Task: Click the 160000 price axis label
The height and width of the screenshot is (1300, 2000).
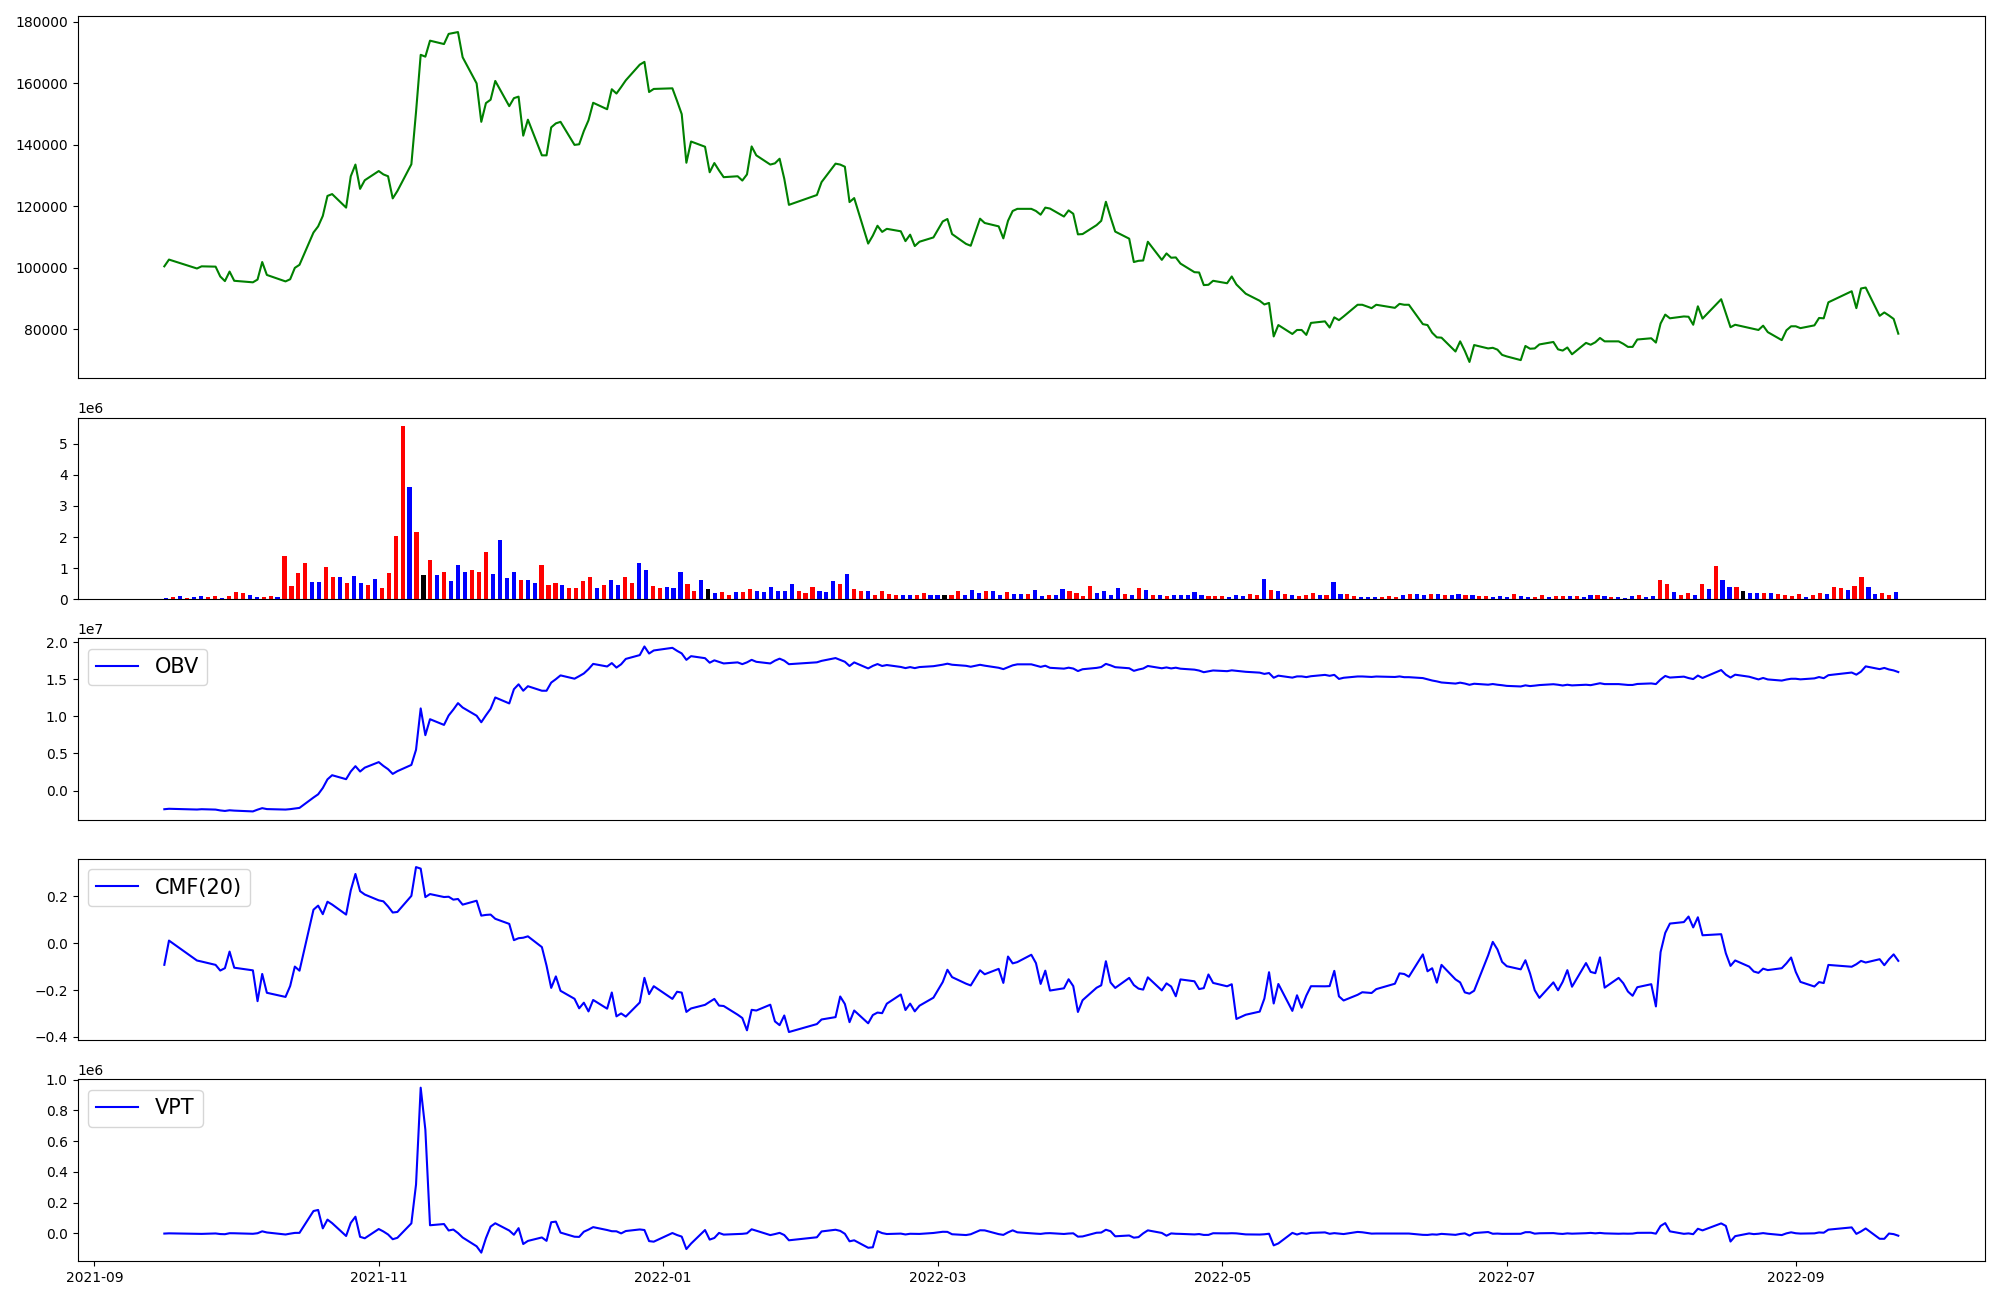Action: click(x=42, y=84)
